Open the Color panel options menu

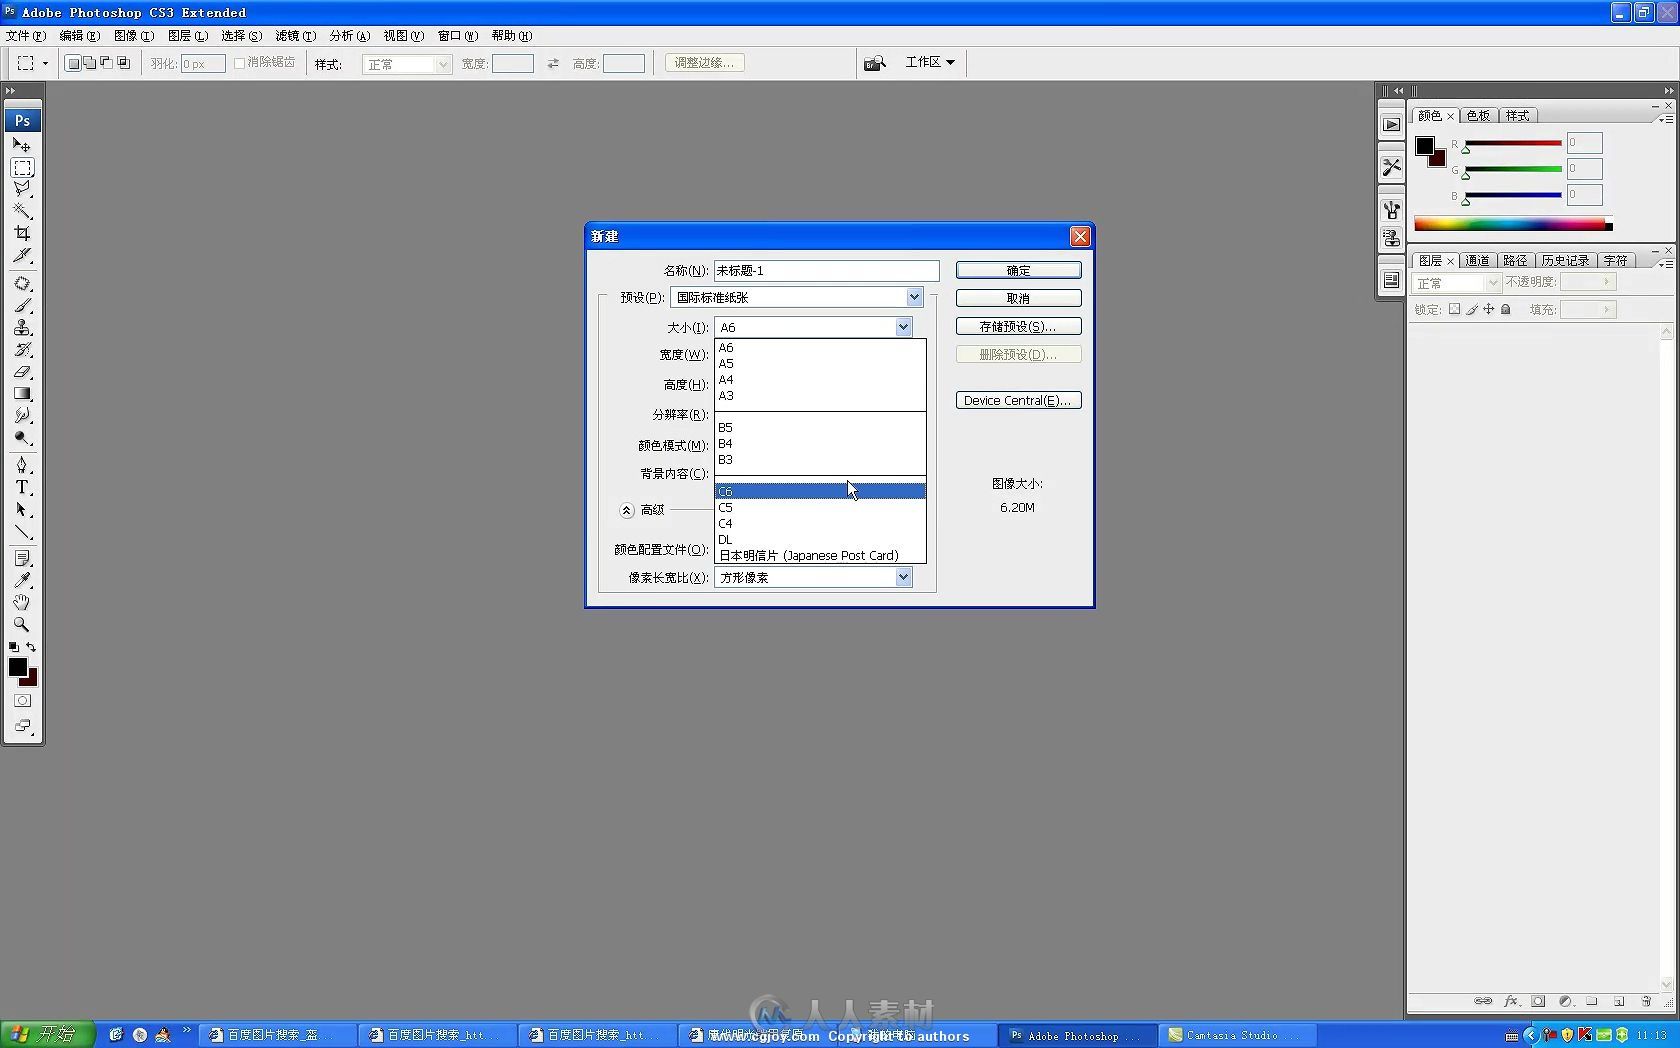pyautogui.click(x=1666, y=119)
